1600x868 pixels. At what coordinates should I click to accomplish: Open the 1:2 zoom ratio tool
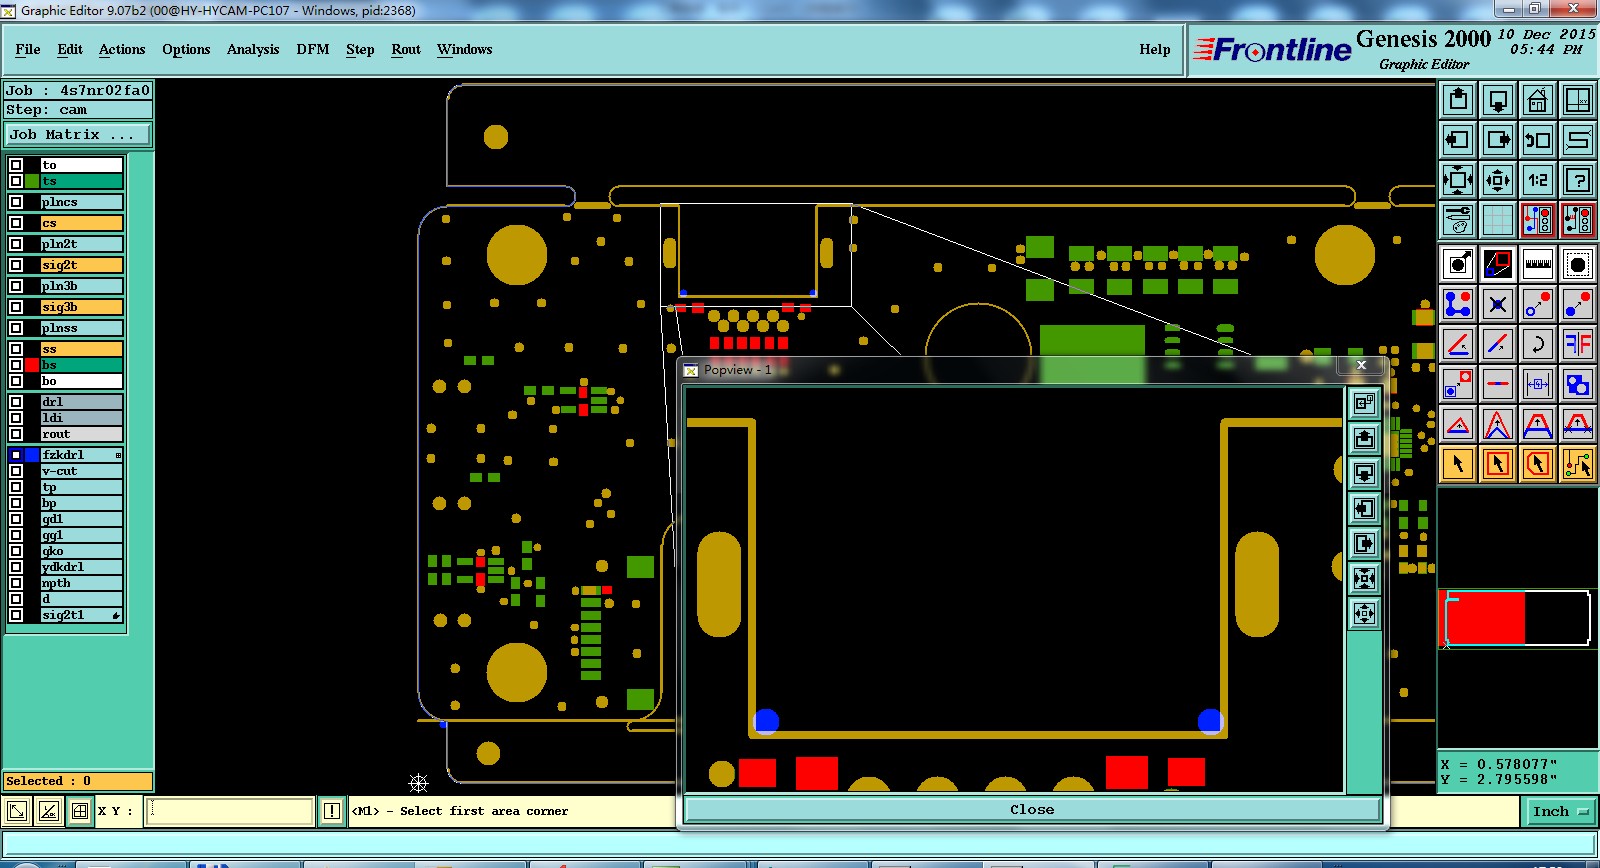pyautogui.click(x=1538, y=180)
